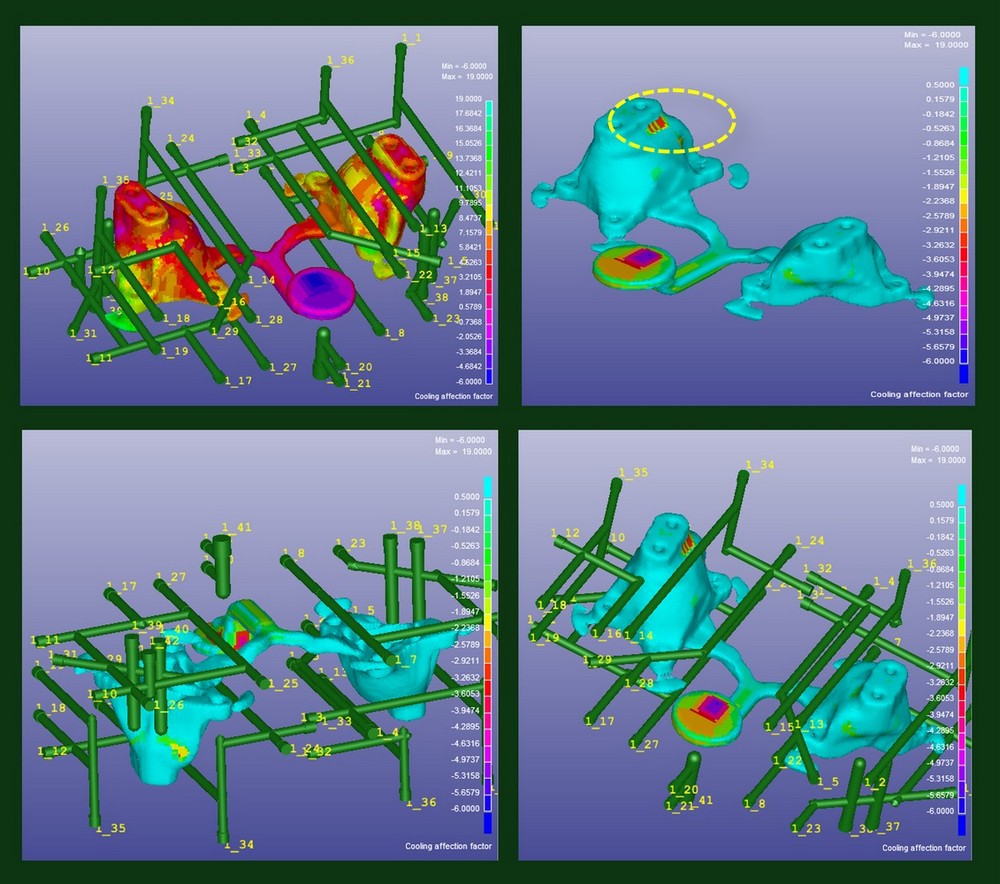Viewport: 1000px width, 884px height.
Task: Select label 1_17 in the top-left view
Action: pyautogui.click(x=238, y=380)
